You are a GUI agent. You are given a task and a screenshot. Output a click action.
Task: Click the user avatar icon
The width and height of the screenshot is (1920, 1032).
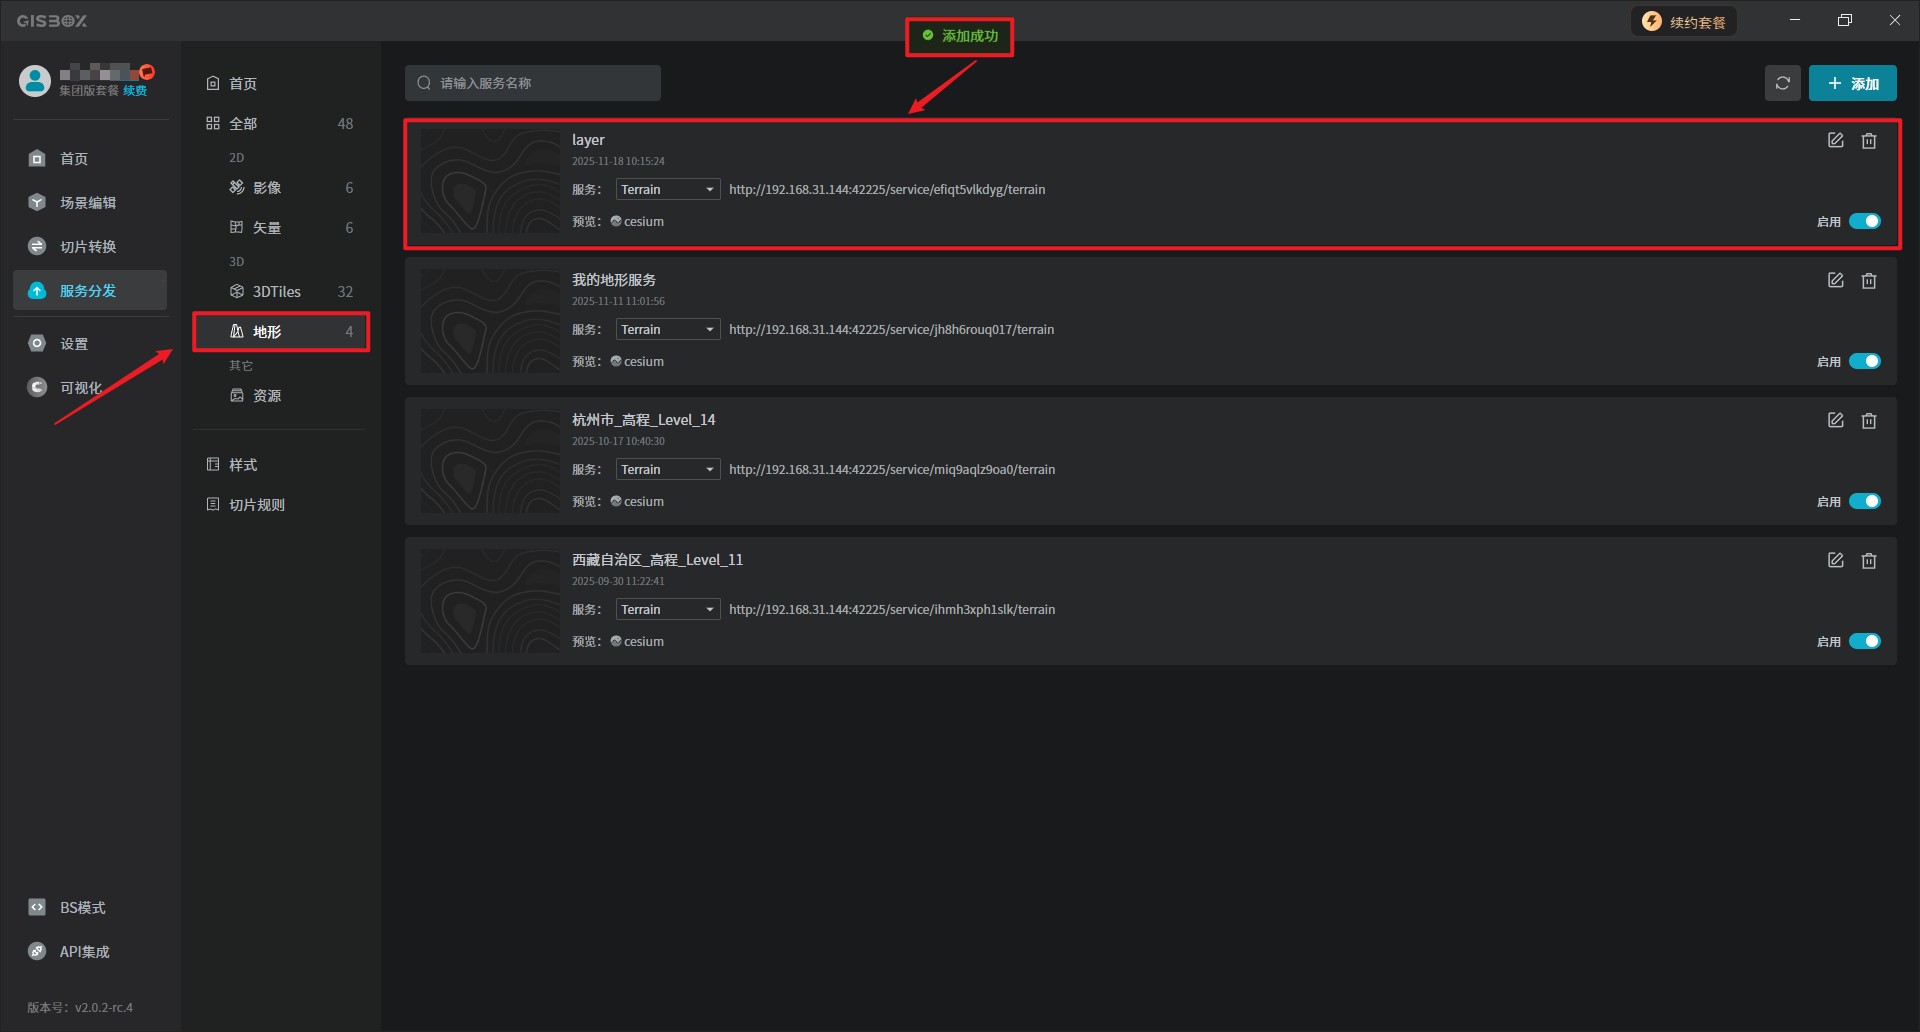(x=35, y=82)
